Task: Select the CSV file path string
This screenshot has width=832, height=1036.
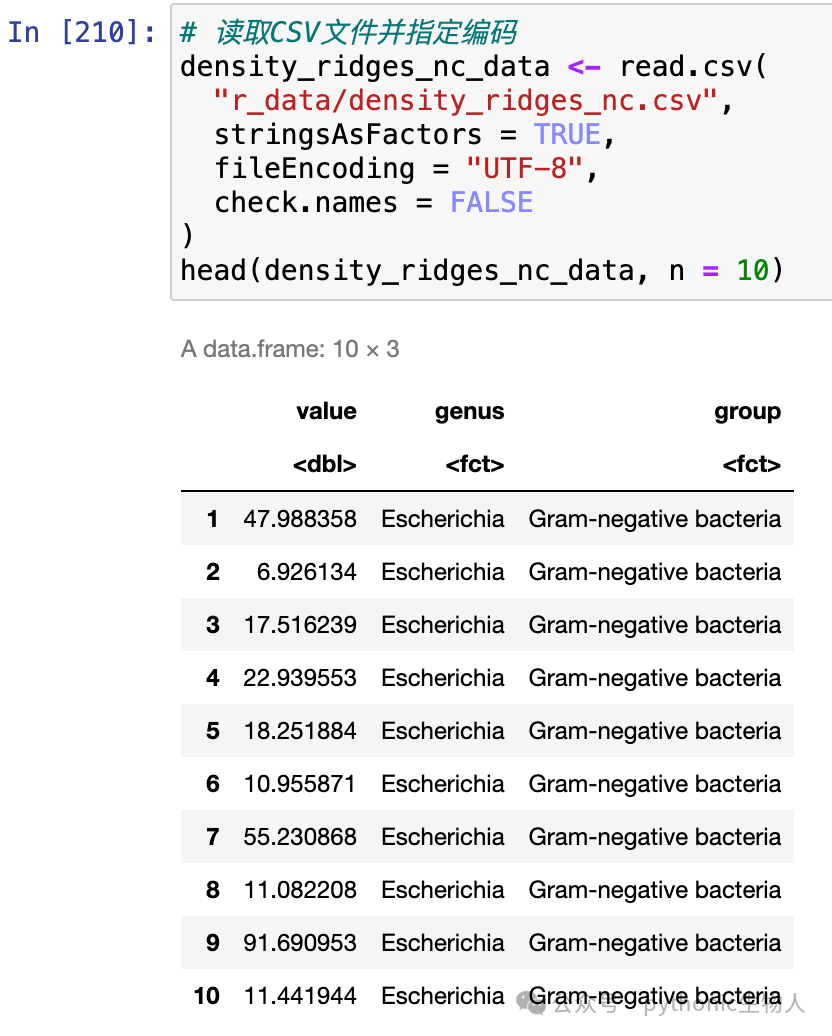Action: (465, 101)
